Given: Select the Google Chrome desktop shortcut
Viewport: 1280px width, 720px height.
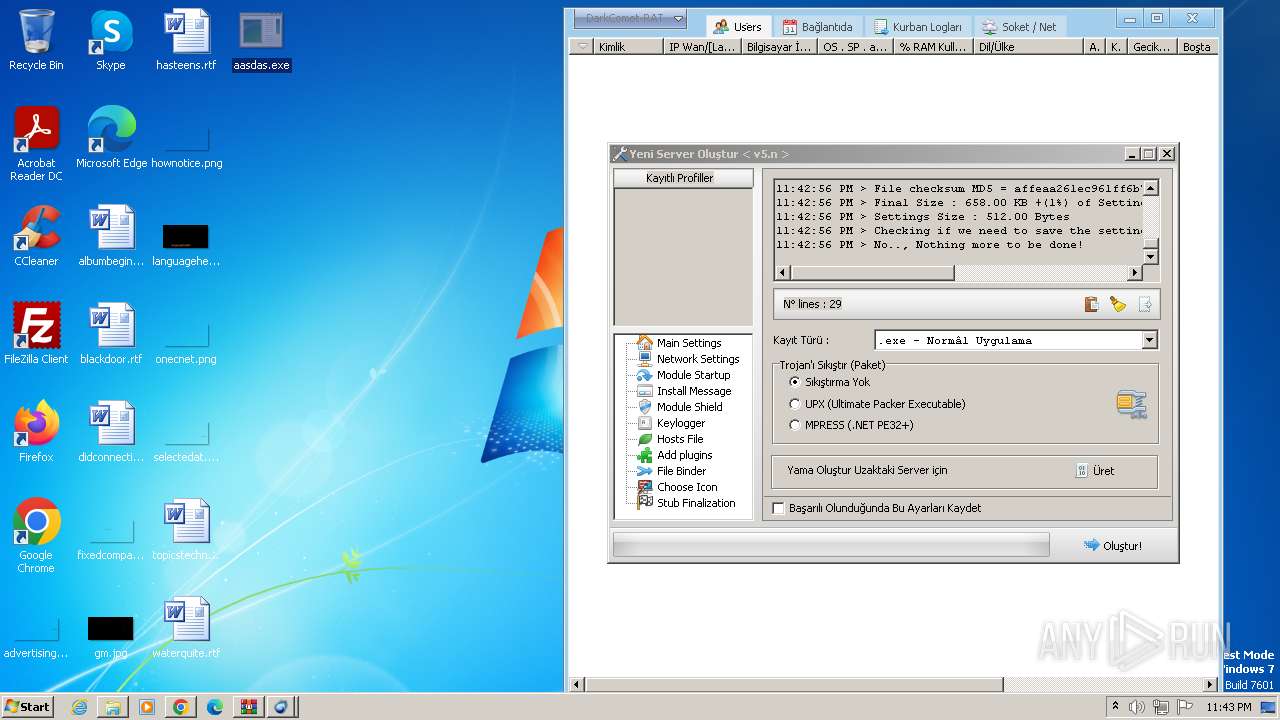Looking at the screenshot, I should (x=36, y=537).
